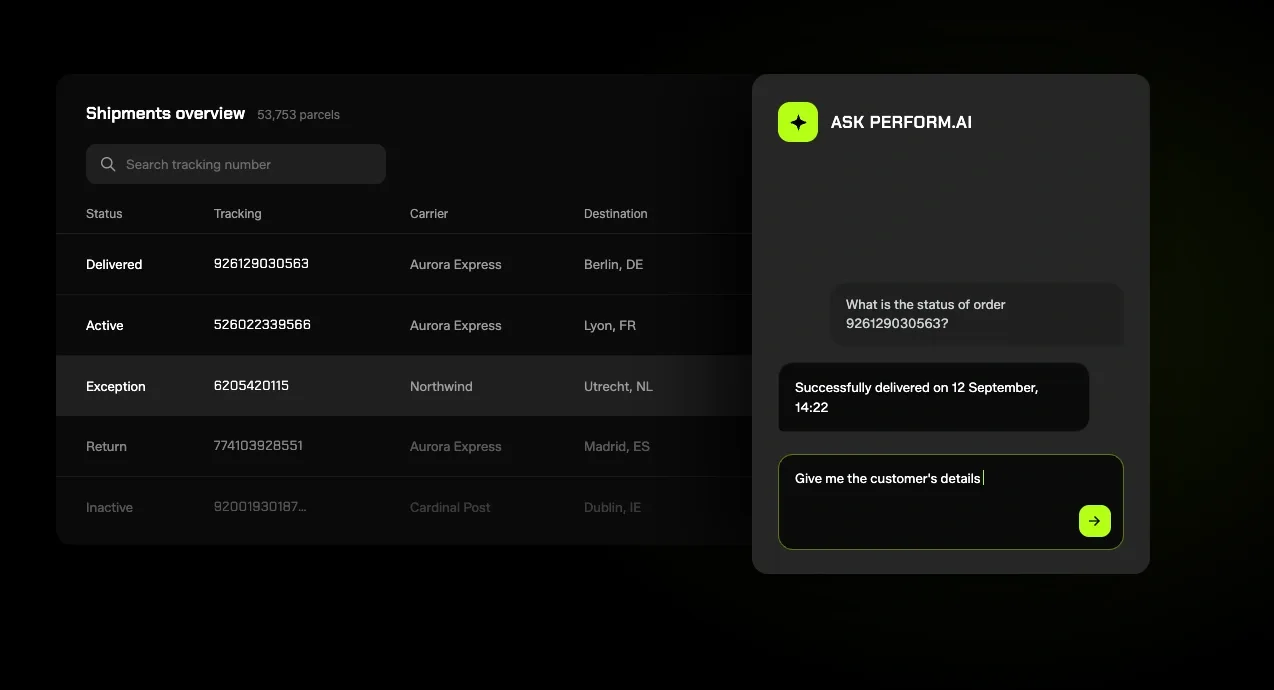1274x690 pixels.
Task: Select the Return status cell
Action: [x=106, y=447]
